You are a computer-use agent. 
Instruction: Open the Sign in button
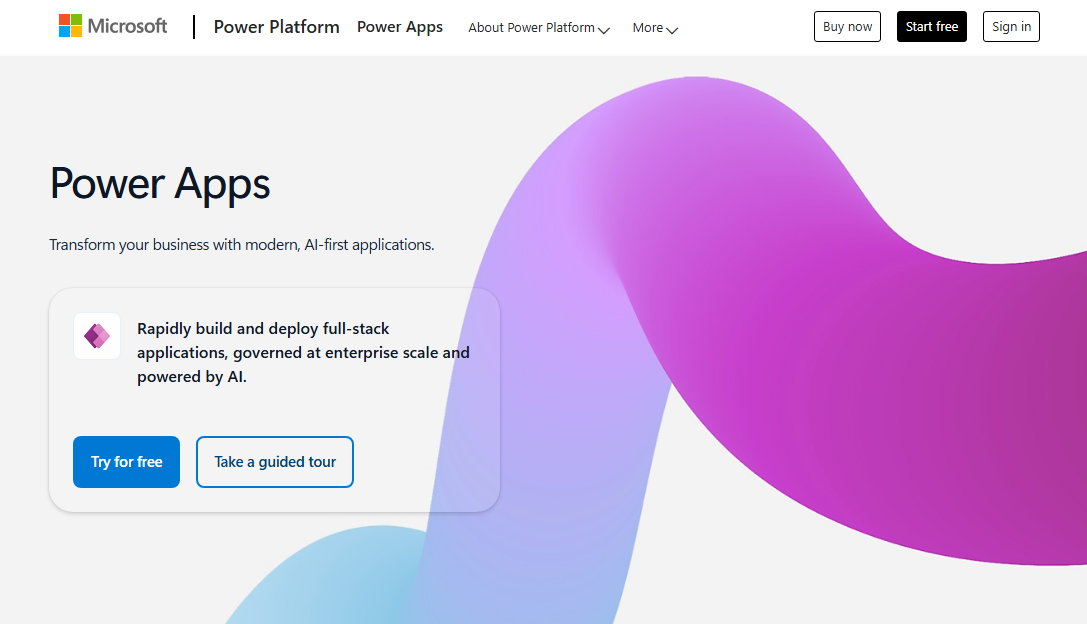point(1011,26)
